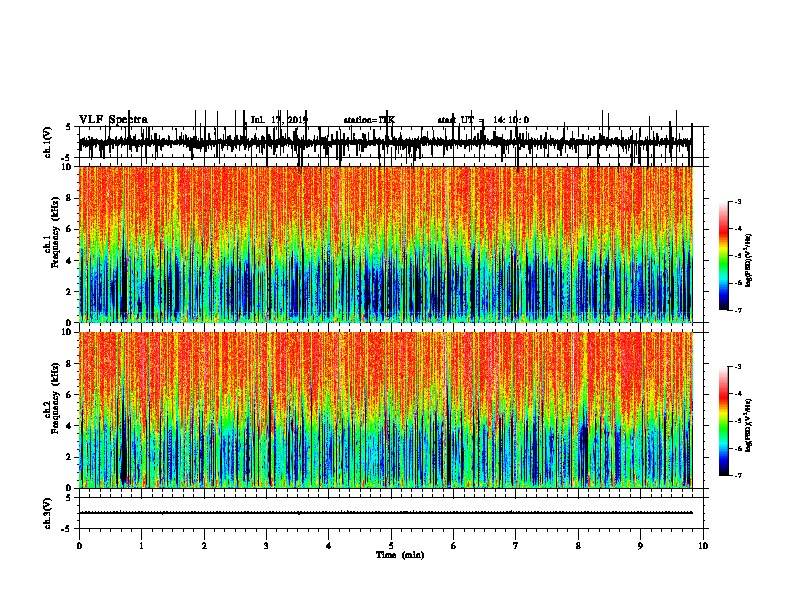This screenshot has width=792, height=612.
Task: Click the 'ch.3(V)' waveform axis label
Action: (x=48, y=513)
